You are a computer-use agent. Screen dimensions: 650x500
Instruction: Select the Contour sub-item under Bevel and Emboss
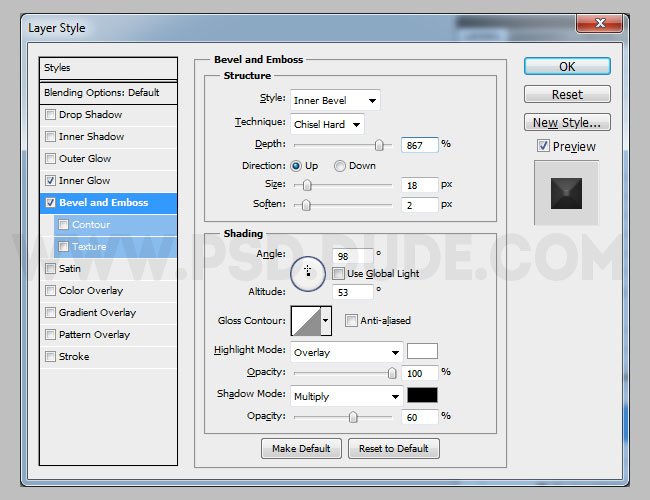click(90, 225)
